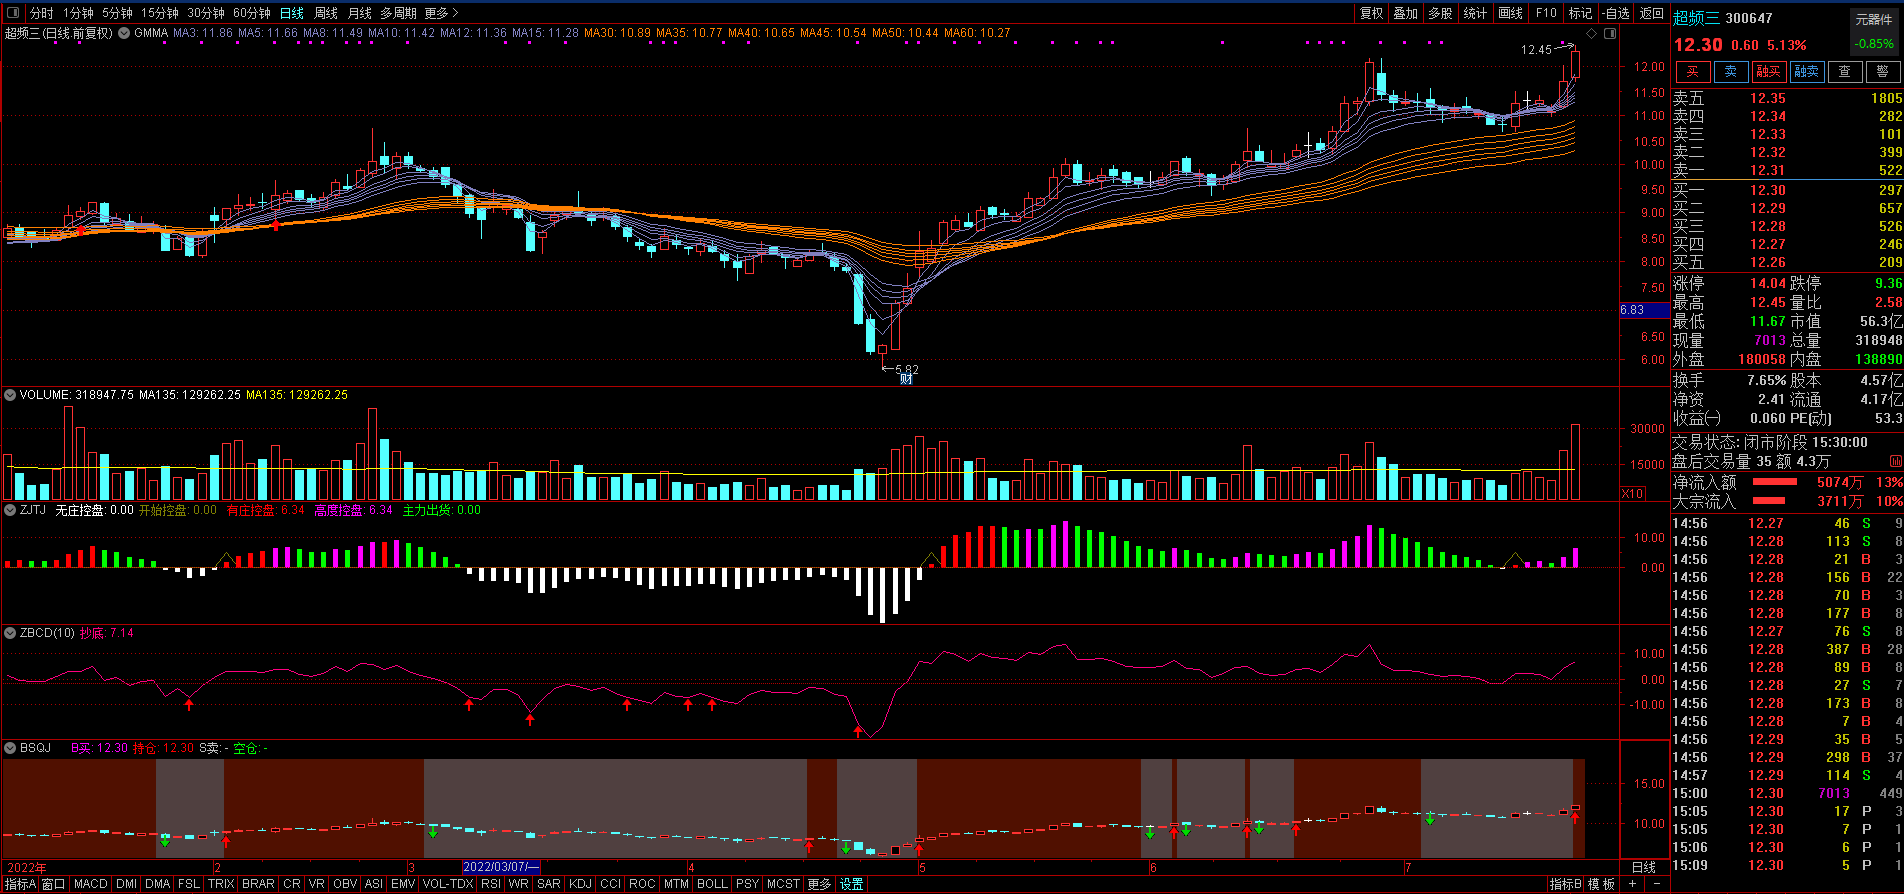Open the F10 company info
This screenshot has height=894, width=1904.
coord(1546,13)
